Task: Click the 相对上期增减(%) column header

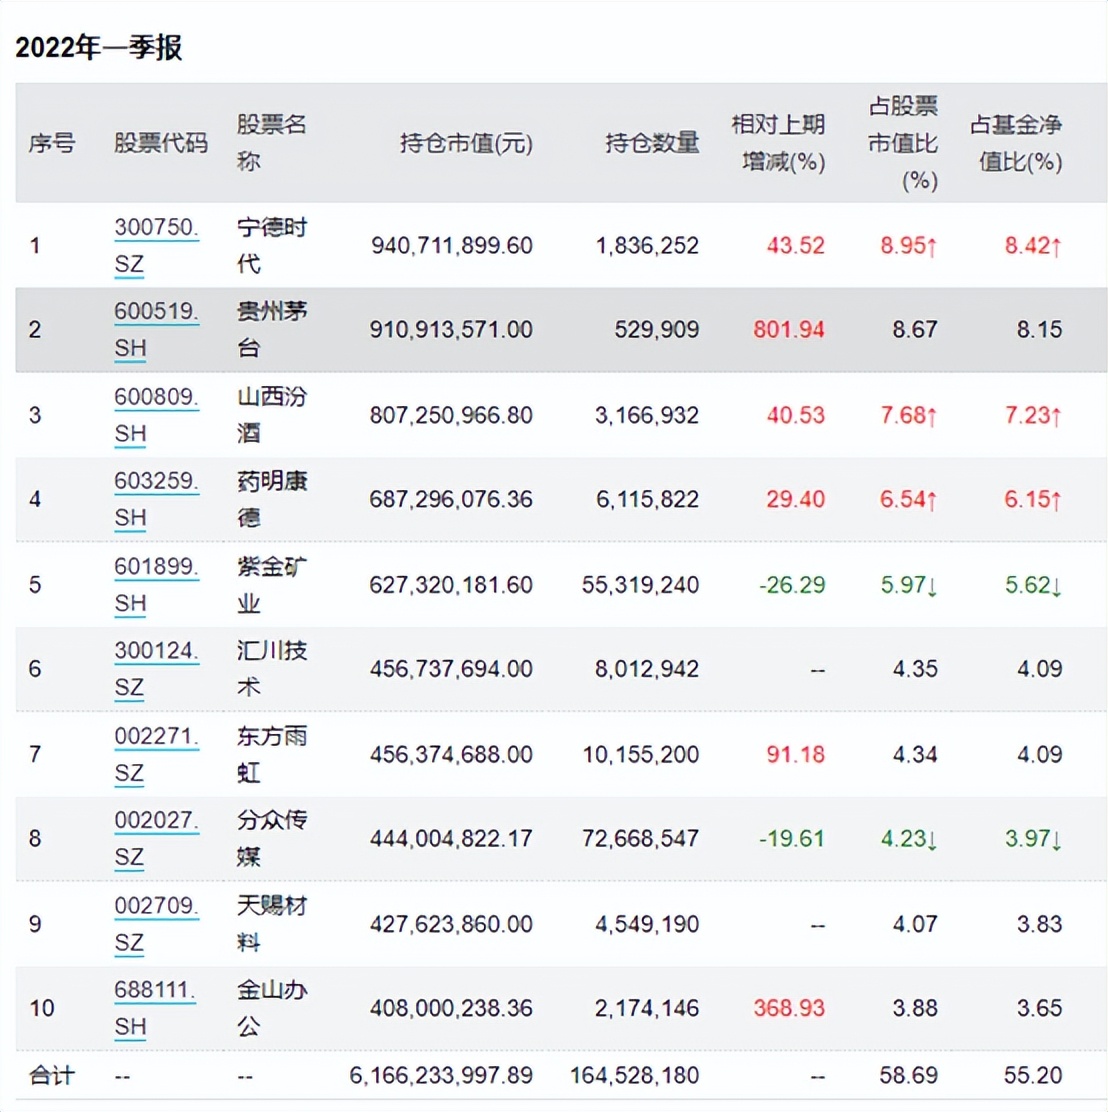Action: 779,143
